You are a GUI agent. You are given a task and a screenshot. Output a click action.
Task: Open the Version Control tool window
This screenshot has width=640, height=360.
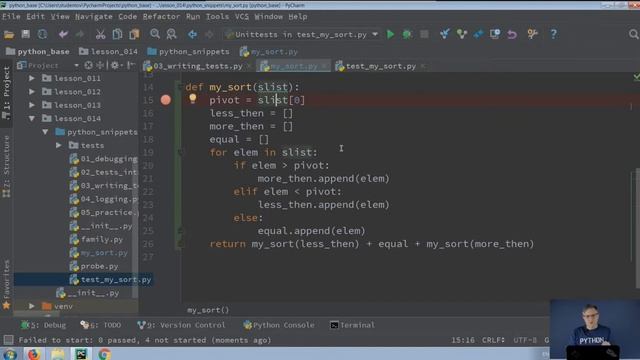click(x=181, y=325)
